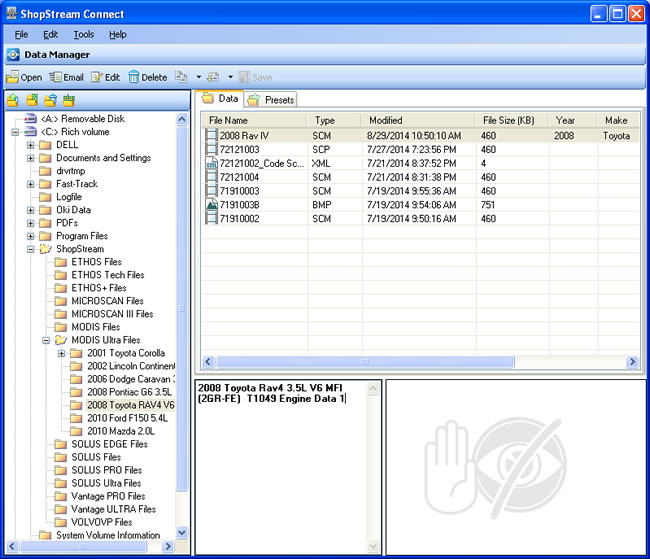Click the Email toolbar icon
650x559 pixels.
(55, 77)
